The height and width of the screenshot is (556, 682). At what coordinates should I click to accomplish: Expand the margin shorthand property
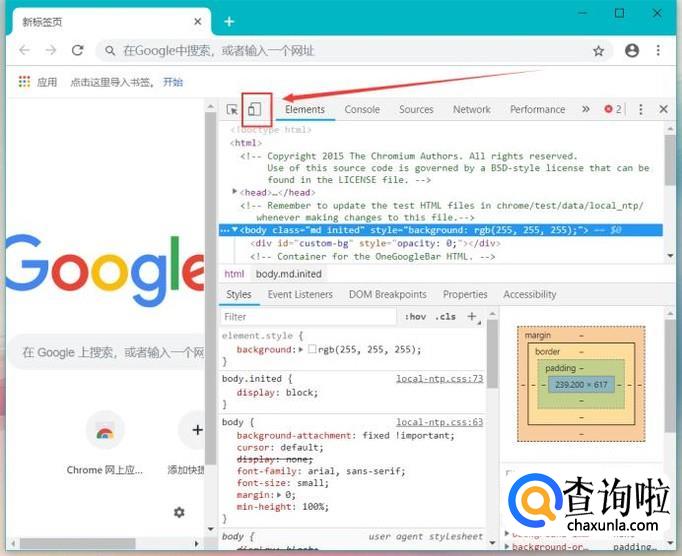[279, 495]
